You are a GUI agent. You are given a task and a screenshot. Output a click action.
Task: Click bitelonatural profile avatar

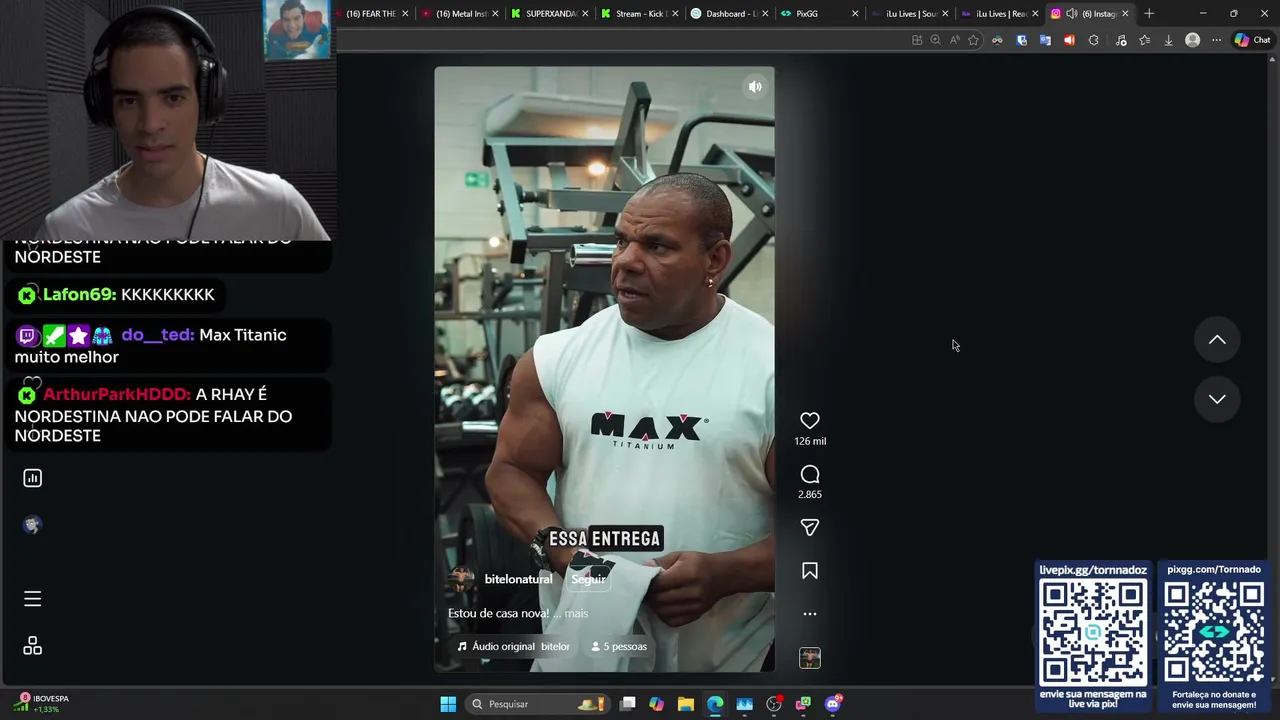point(461,579)
